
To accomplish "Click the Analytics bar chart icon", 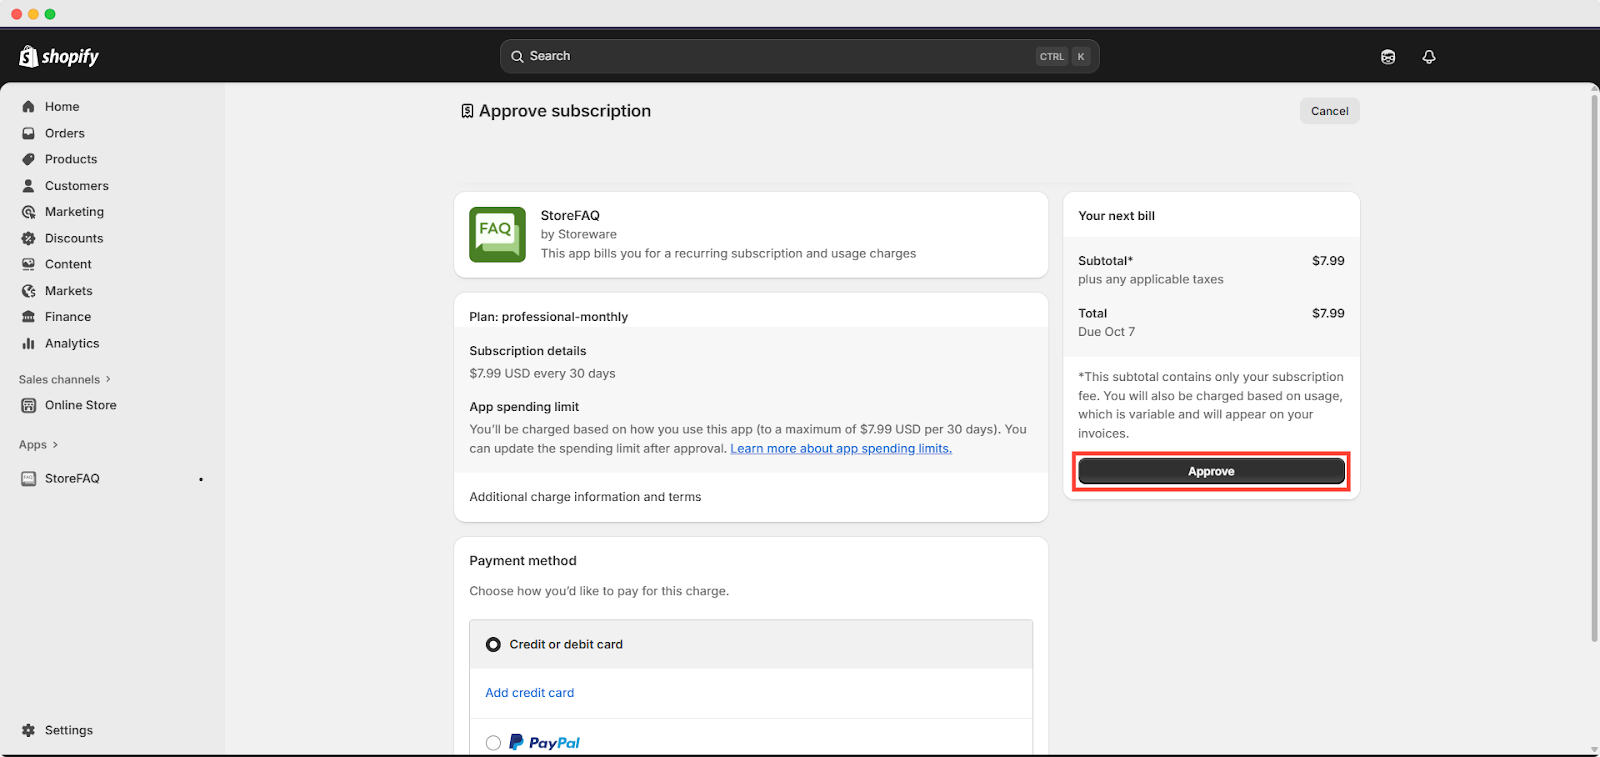I will (28, 343).
